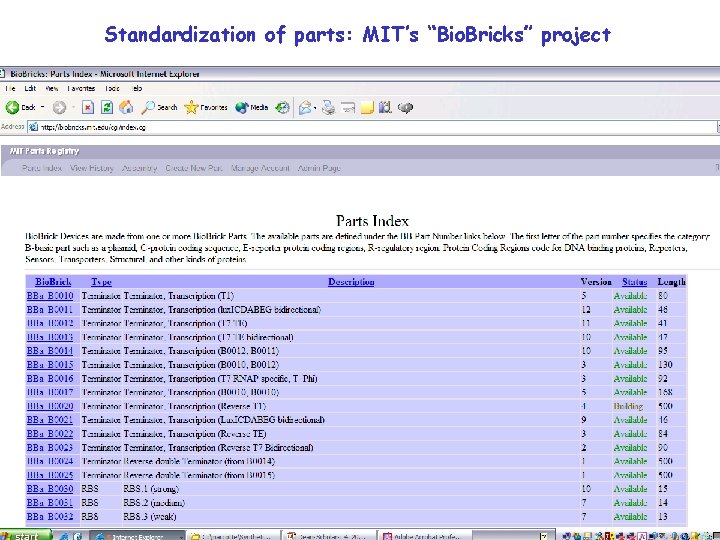
Task: Sort by the Status column header
Action: click(635, 281)
